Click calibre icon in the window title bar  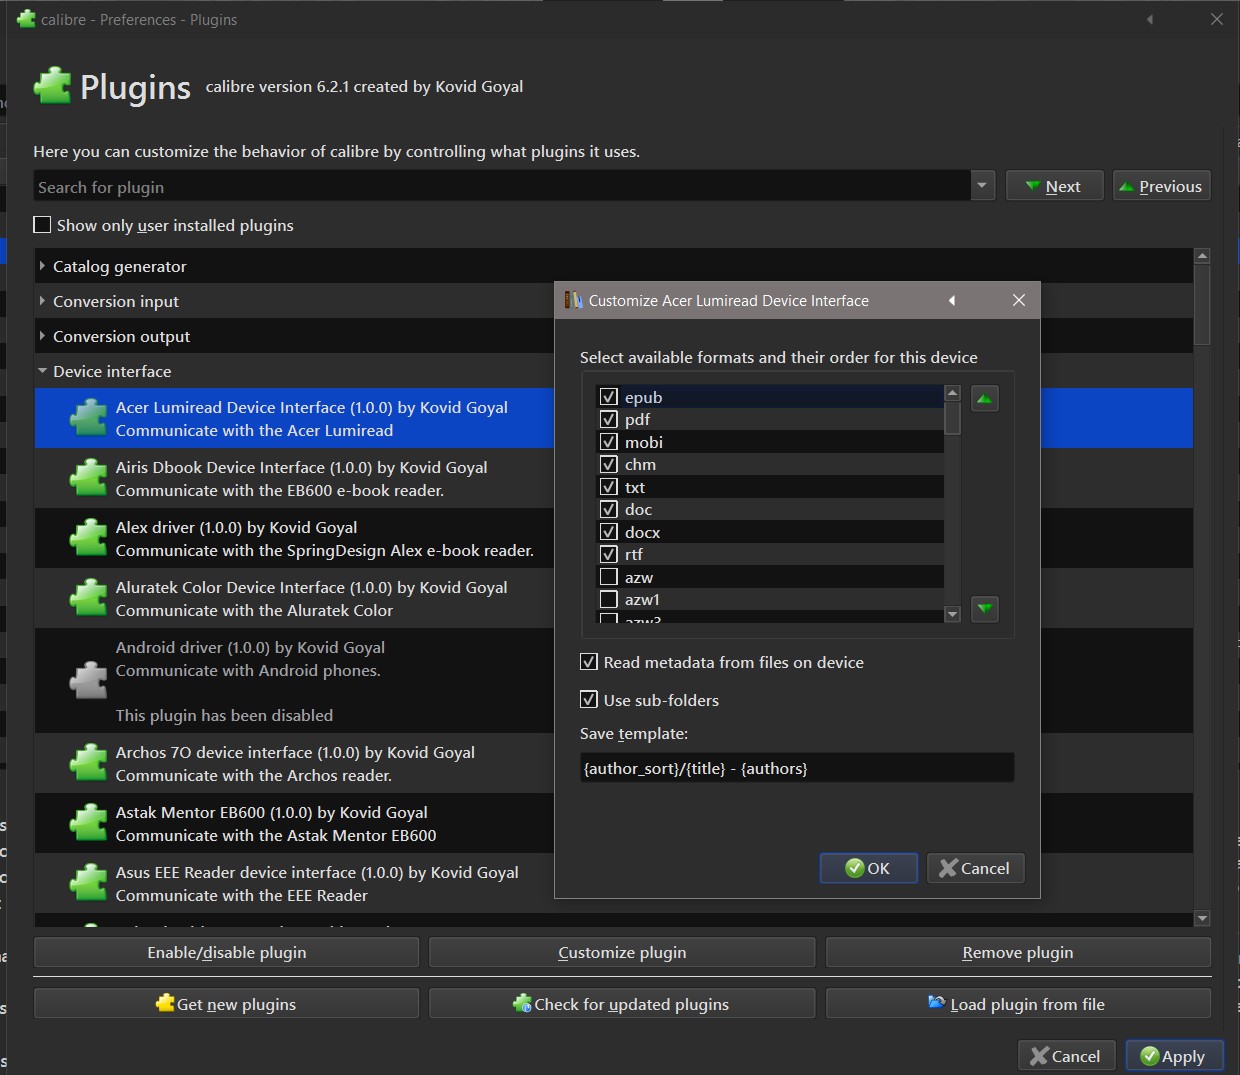[26, 18]
